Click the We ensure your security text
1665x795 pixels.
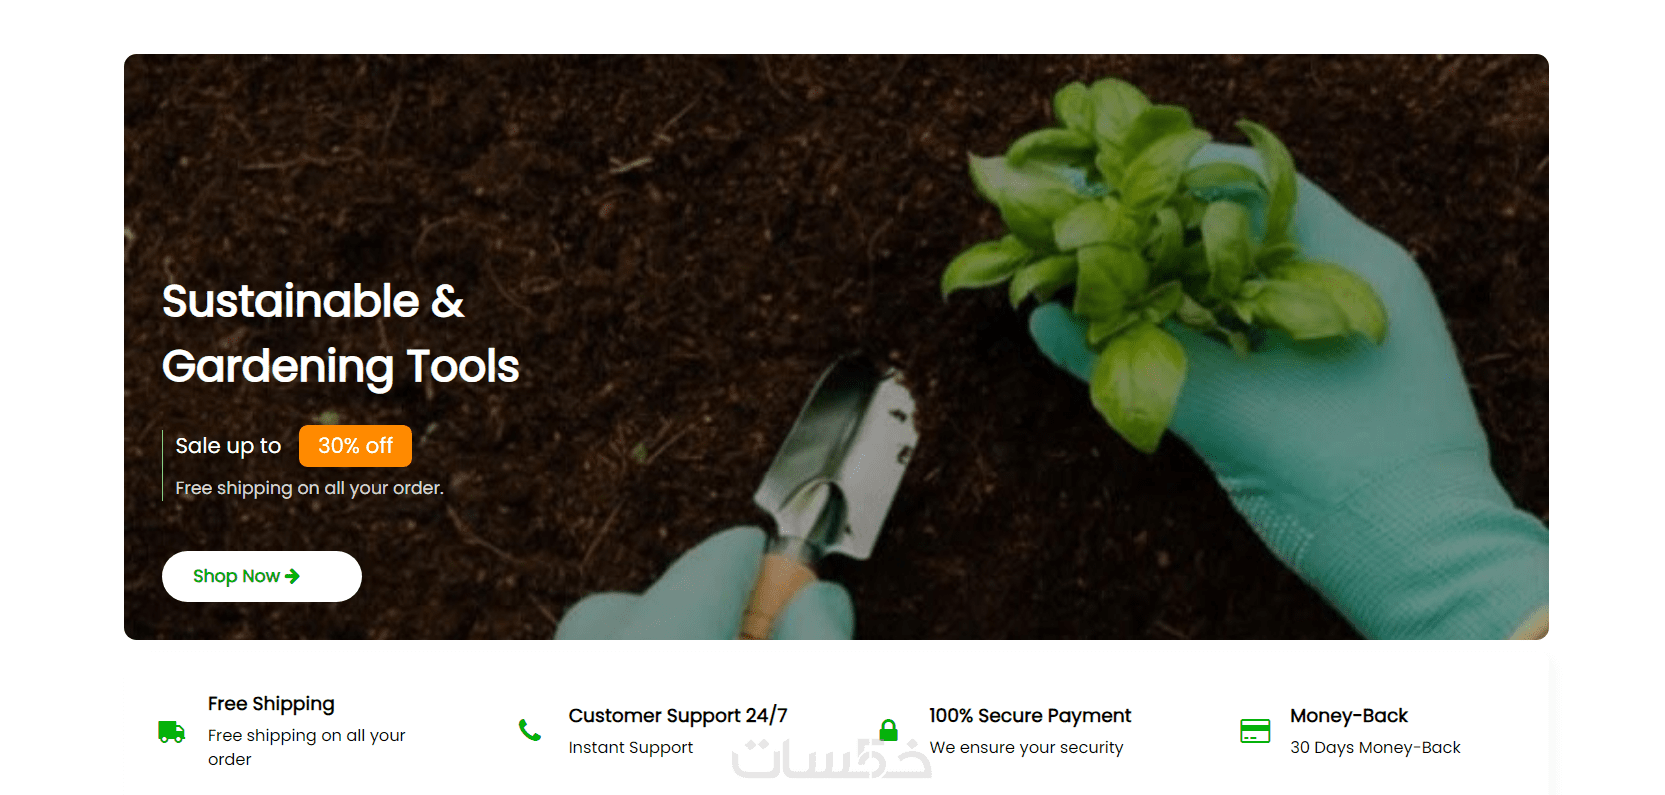1026,748
